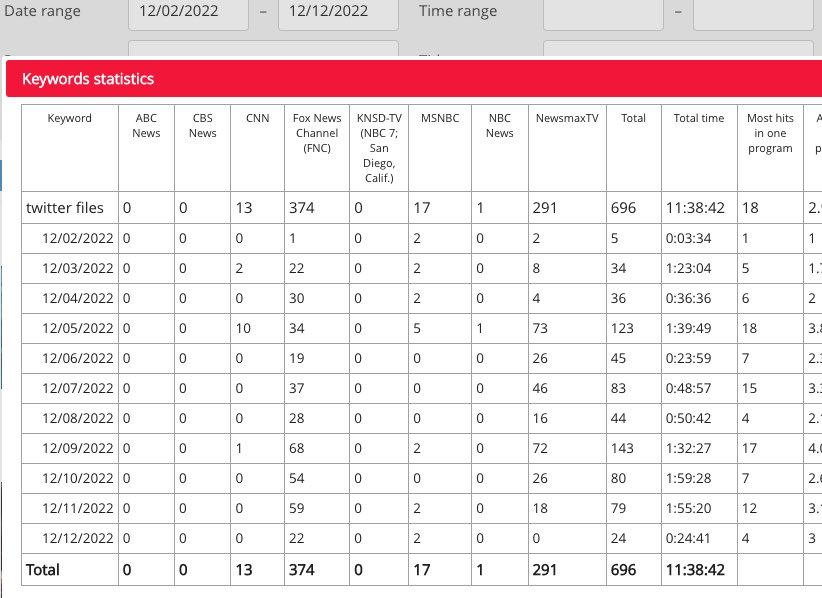Click the Keywords statistics red header bar
The height and width of the screenshot is (598, 822).
click(x=400, y=78)
